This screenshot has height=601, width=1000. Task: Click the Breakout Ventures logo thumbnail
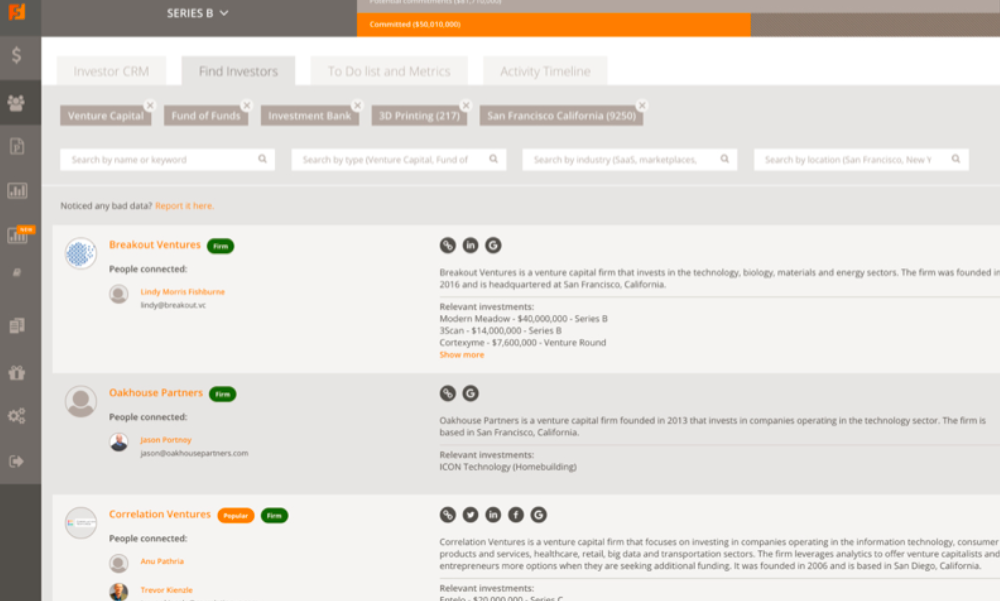[81, 253]
